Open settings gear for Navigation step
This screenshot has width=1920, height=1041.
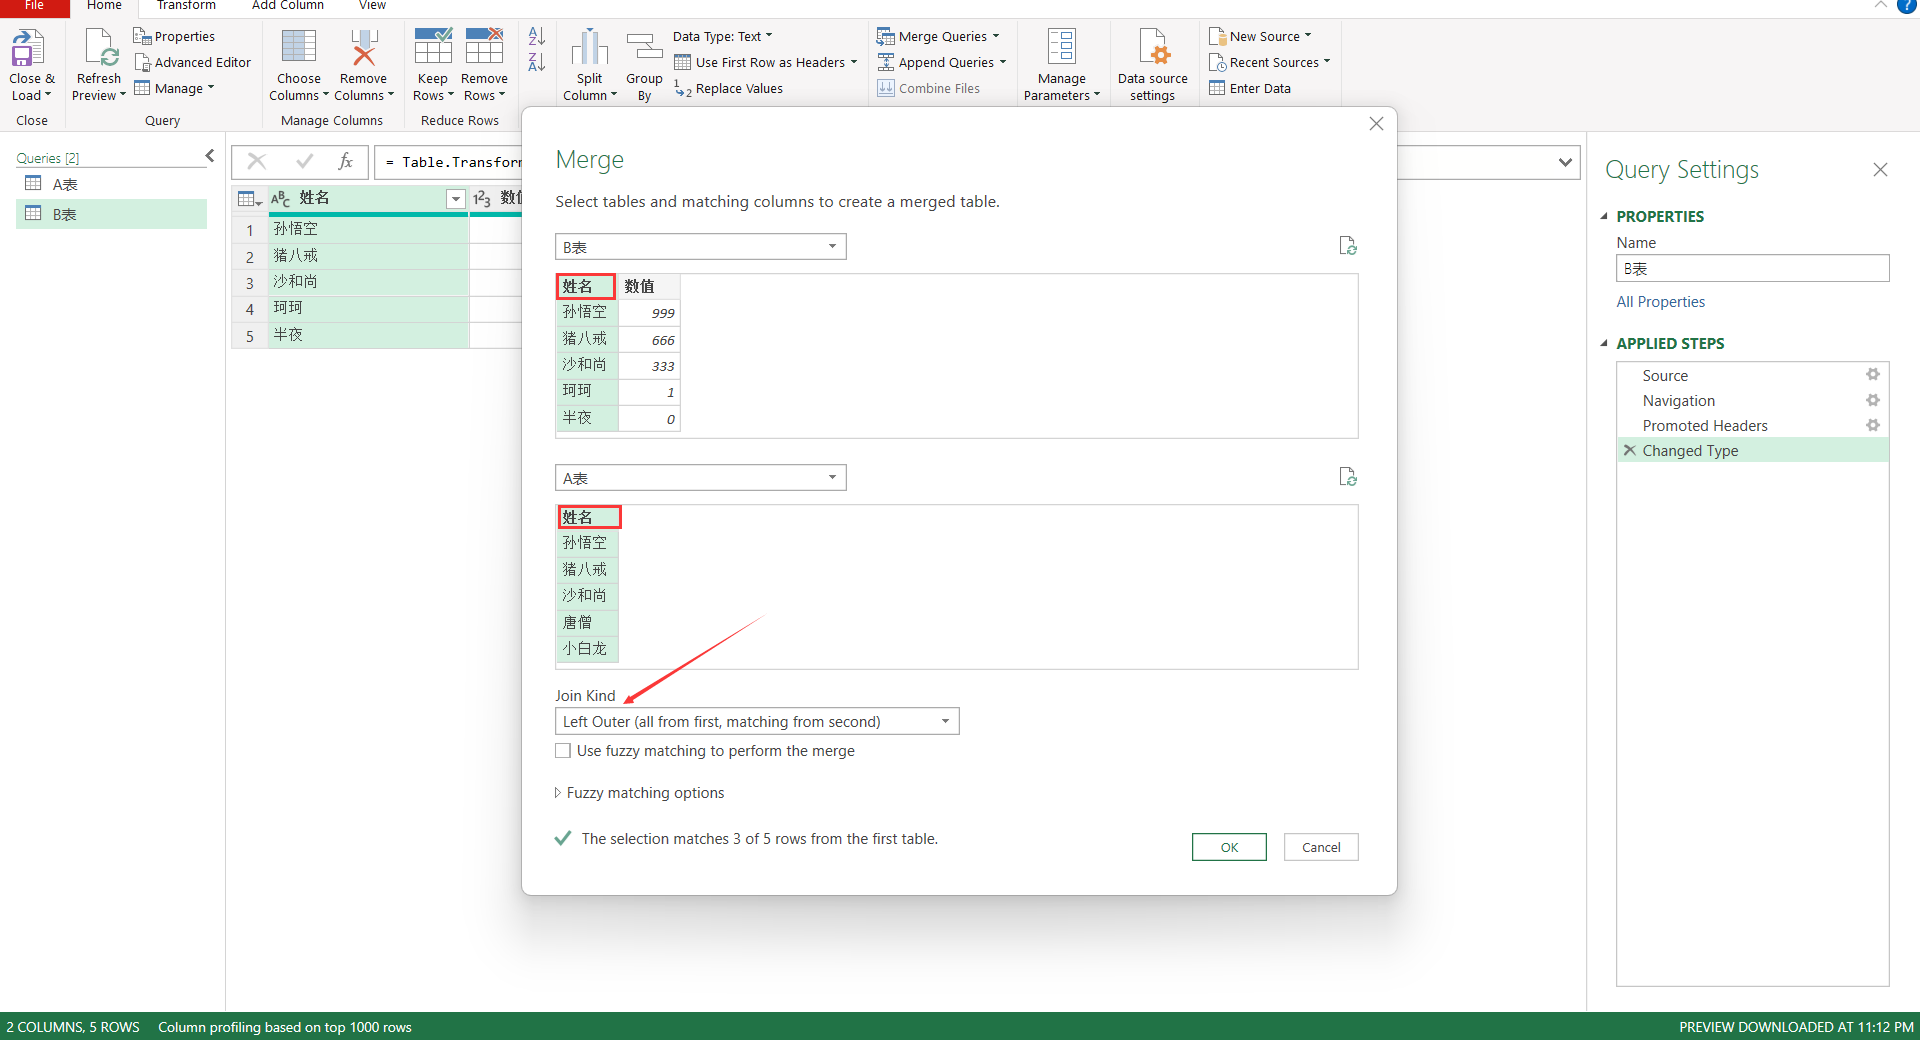tap(1873, 400)
